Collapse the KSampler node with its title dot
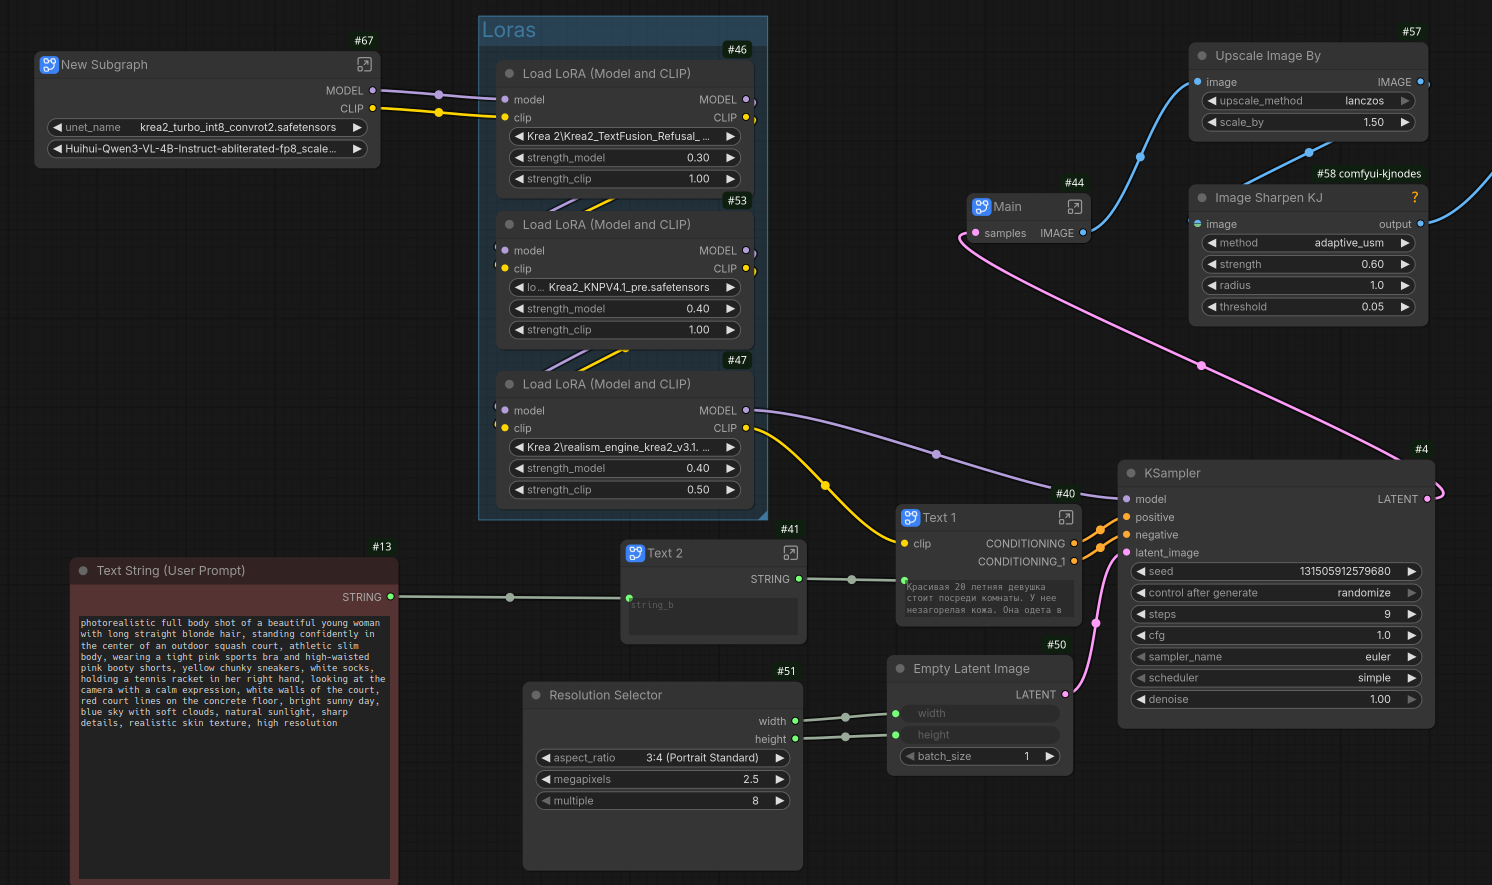Viewport: 1492px width, 885px height. 1131,473
